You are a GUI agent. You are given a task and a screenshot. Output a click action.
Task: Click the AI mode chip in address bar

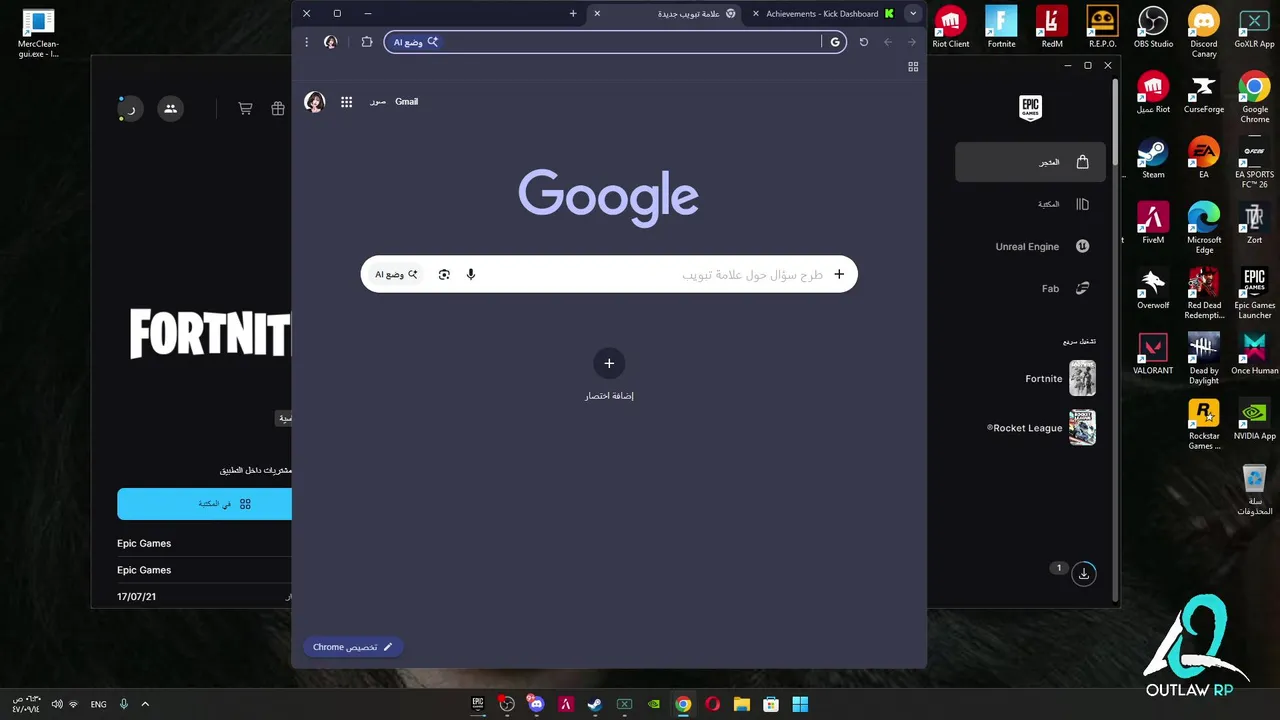(415, 42)
